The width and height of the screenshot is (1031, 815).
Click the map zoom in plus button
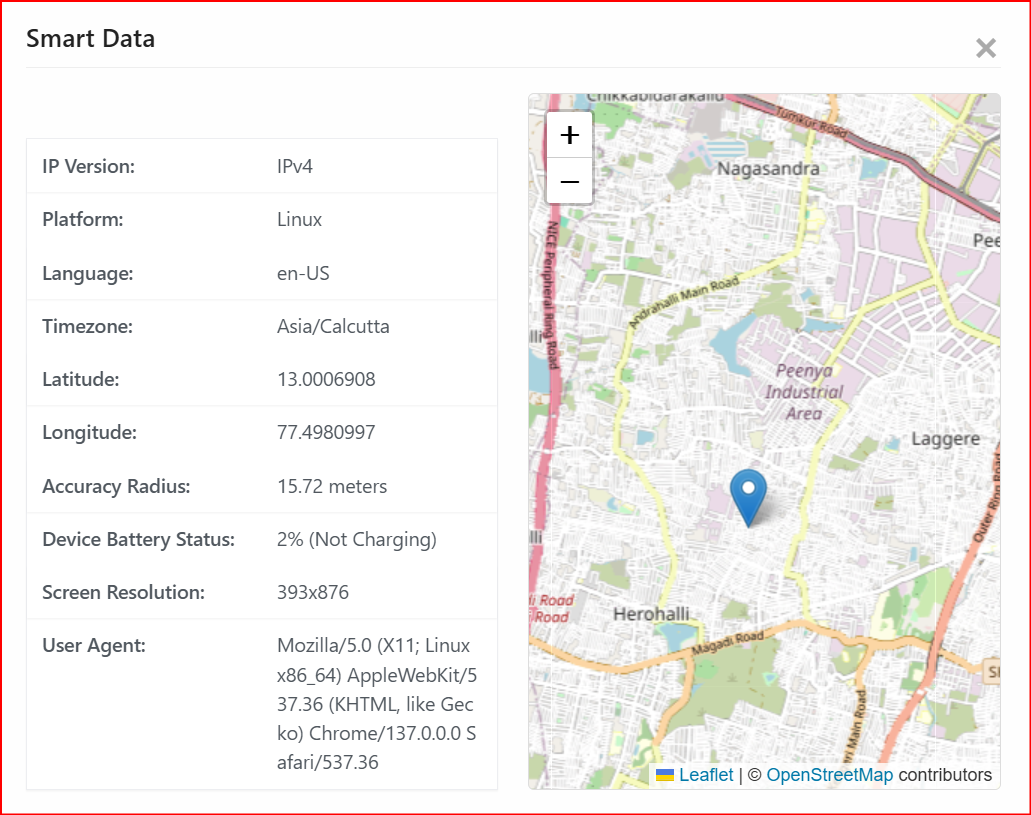coord(570,135)
